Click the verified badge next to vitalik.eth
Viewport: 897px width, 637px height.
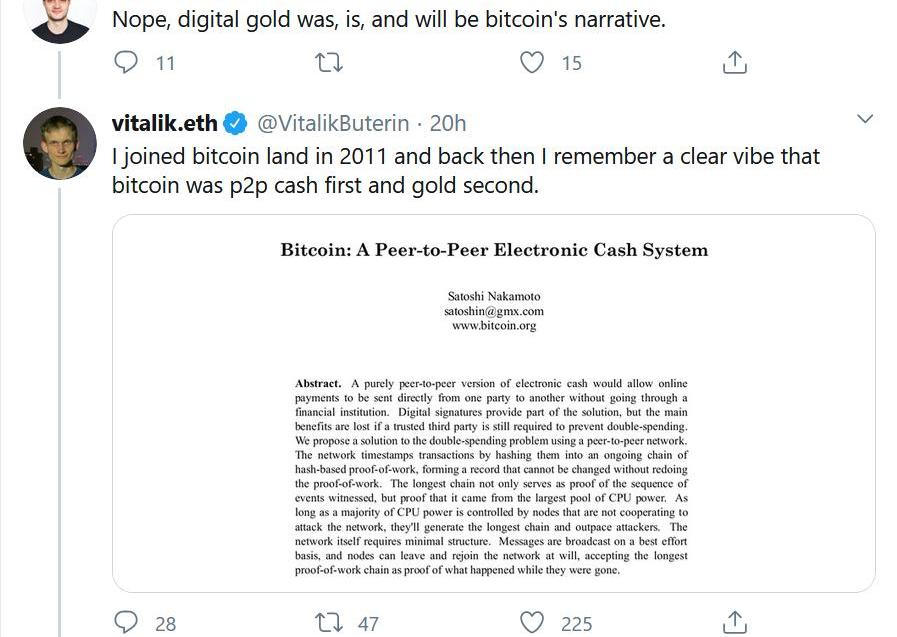tap(236, 123)
